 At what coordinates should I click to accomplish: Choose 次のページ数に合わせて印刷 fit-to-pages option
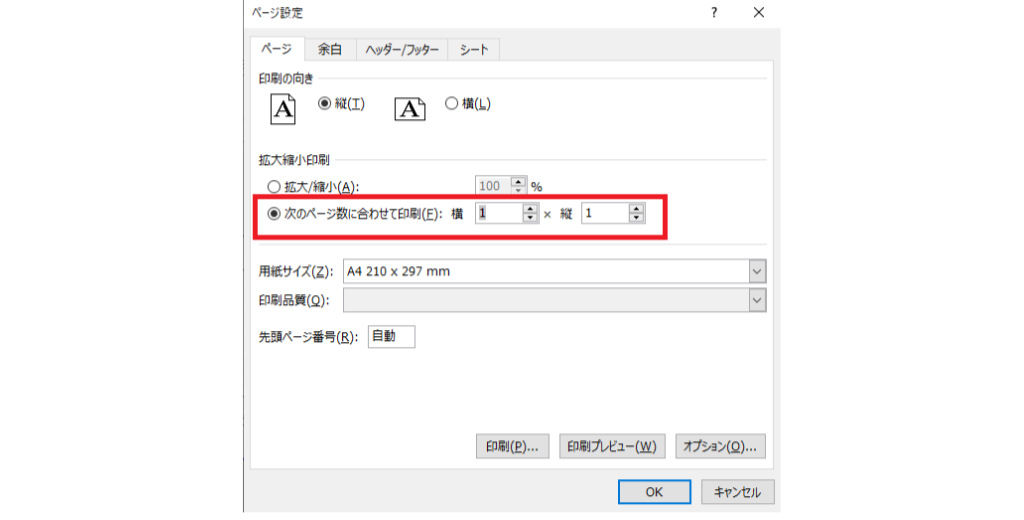(x=274, y=213)
